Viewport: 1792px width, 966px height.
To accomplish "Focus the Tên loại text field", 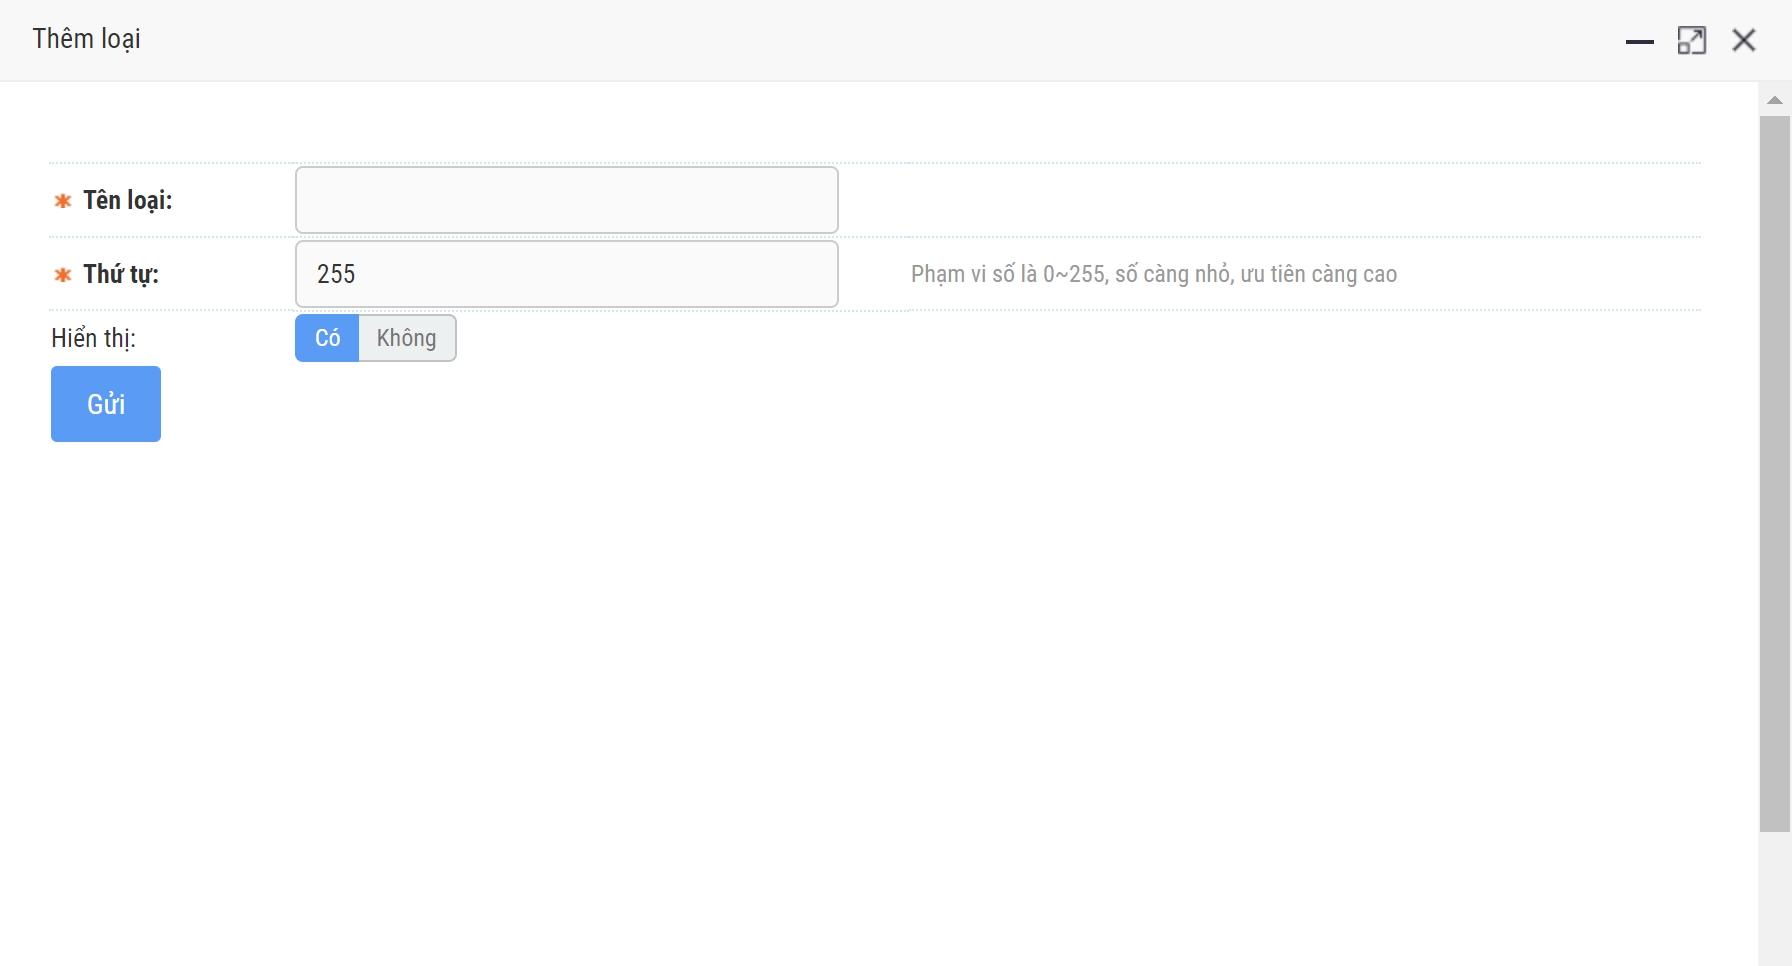I will pyautogui.click(x=566, y=200).
